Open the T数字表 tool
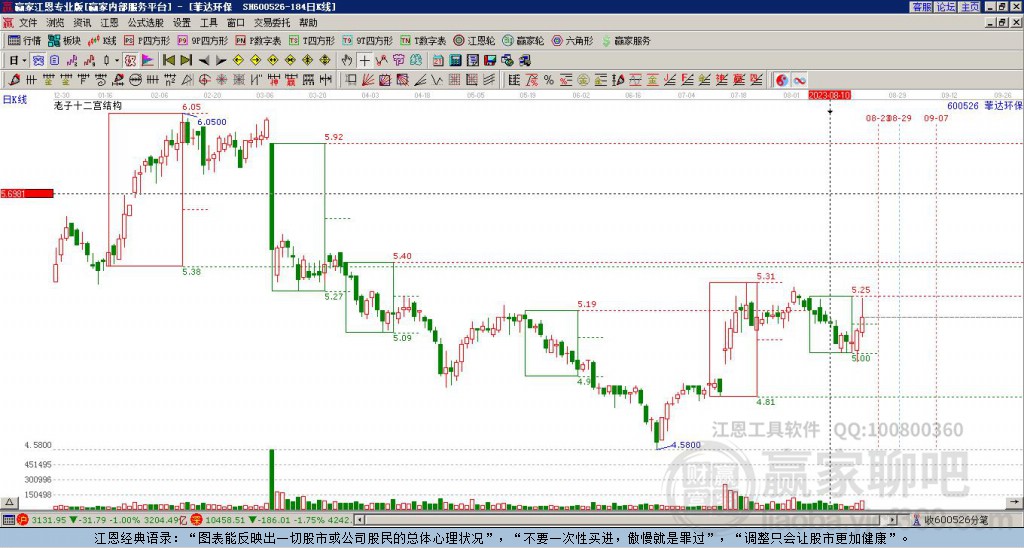The height and width of the screenshot is (548, 1024). pos(423,40)
